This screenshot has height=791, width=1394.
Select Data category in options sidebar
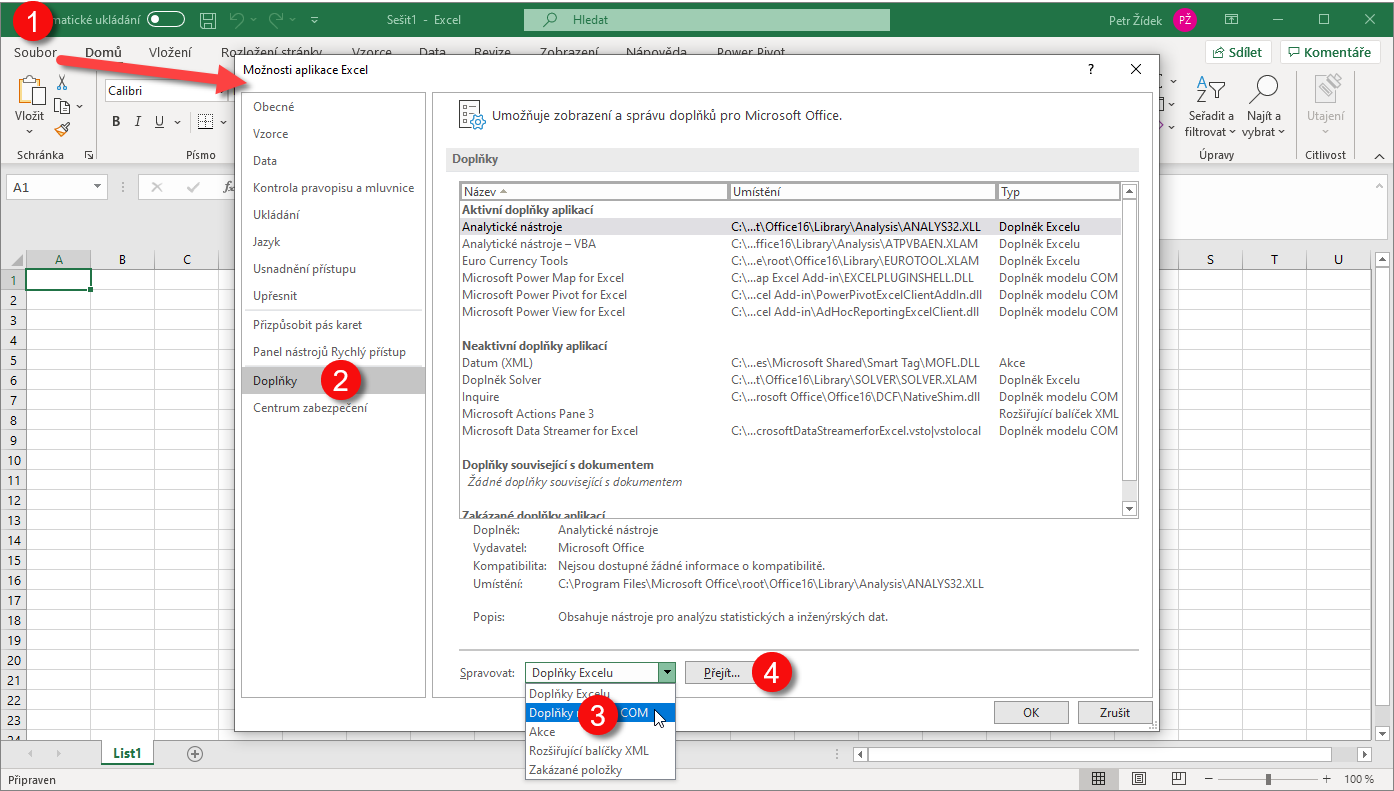pyautogui.click(x=333, y=161)
